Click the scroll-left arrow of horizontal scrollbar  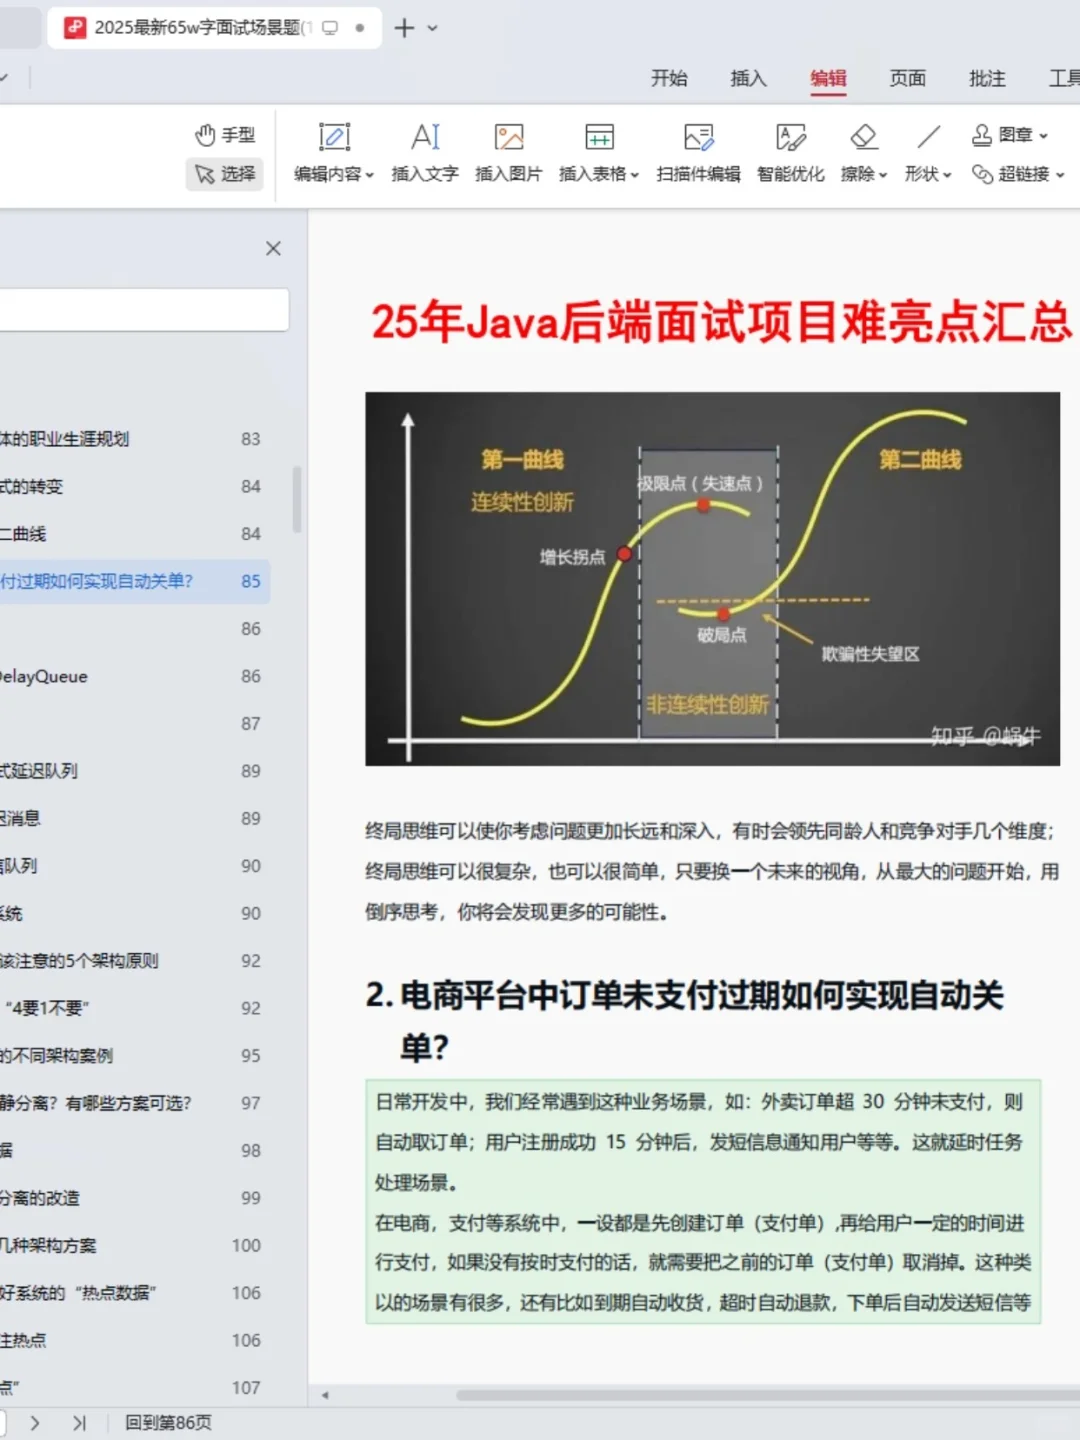[x=325, y=1395]
